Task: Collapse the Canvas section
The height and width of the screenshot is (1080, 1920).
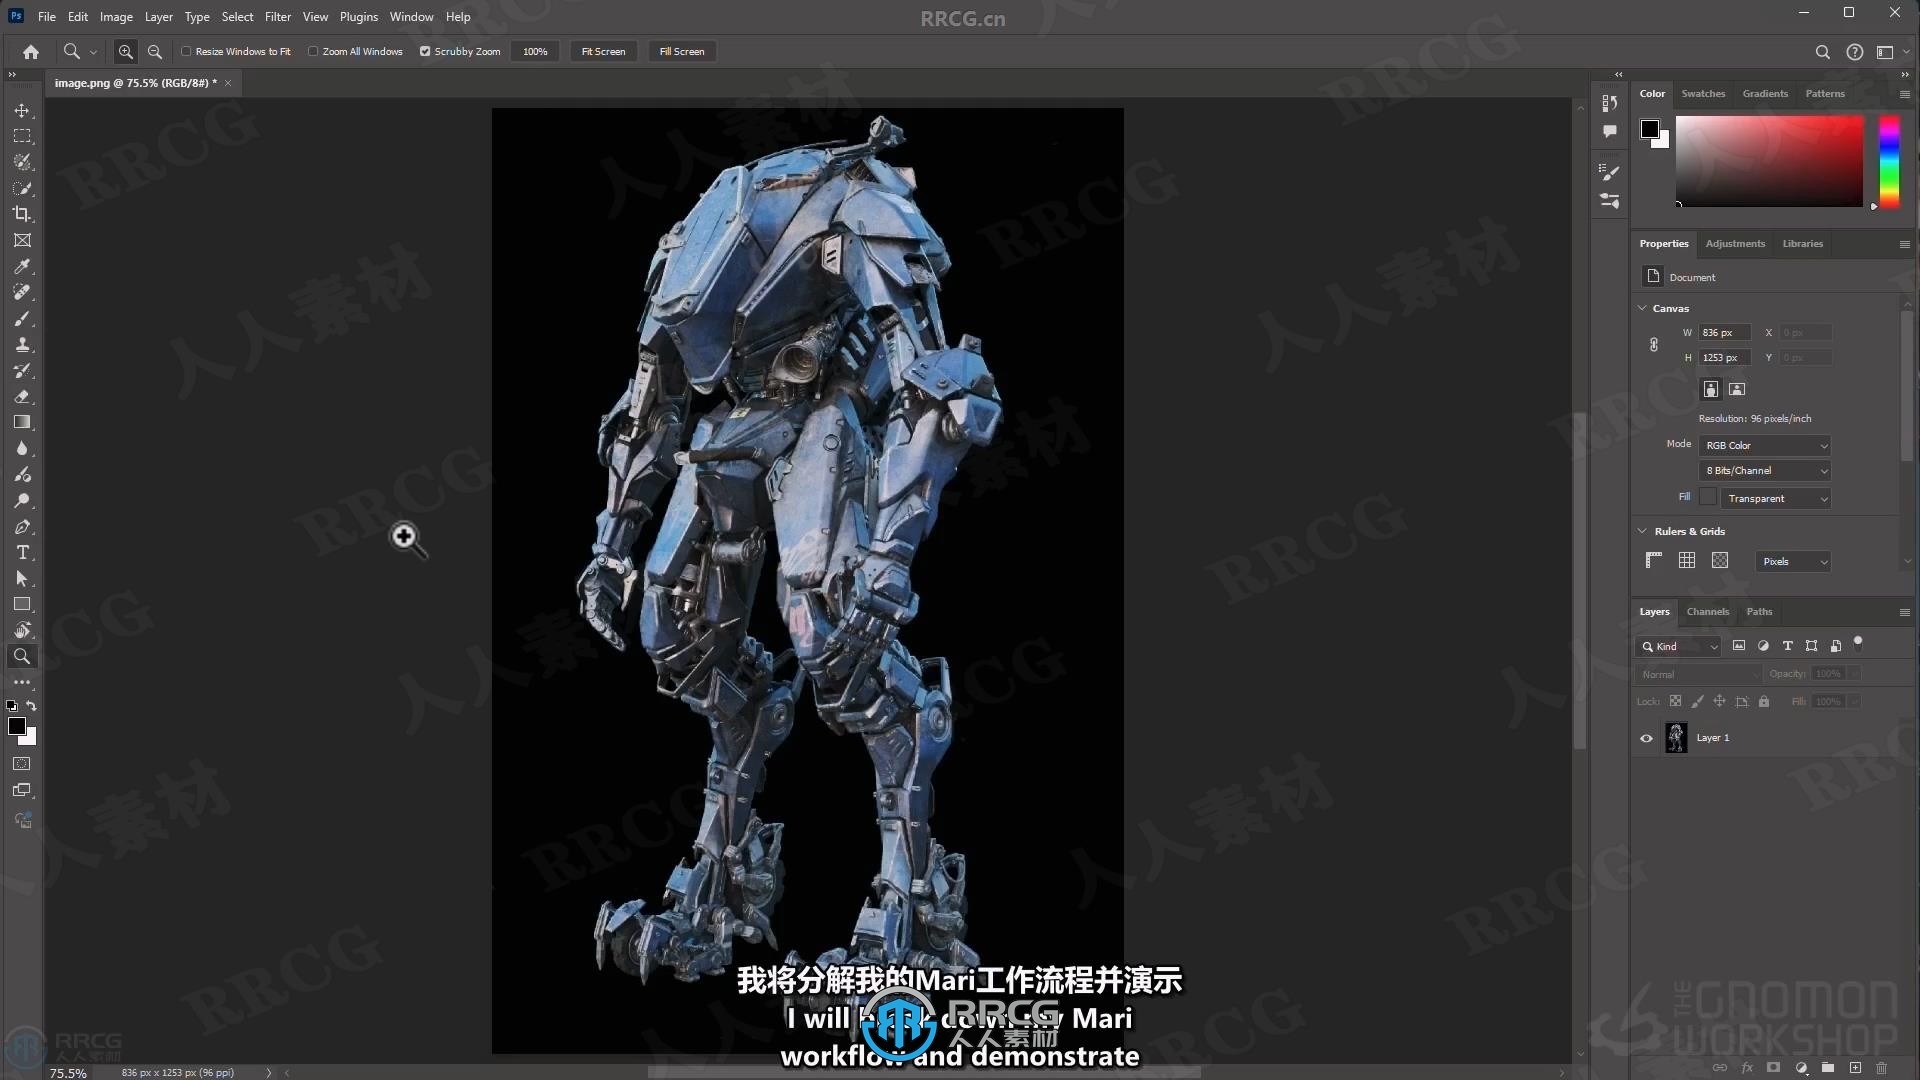Action: (1642, 308)
